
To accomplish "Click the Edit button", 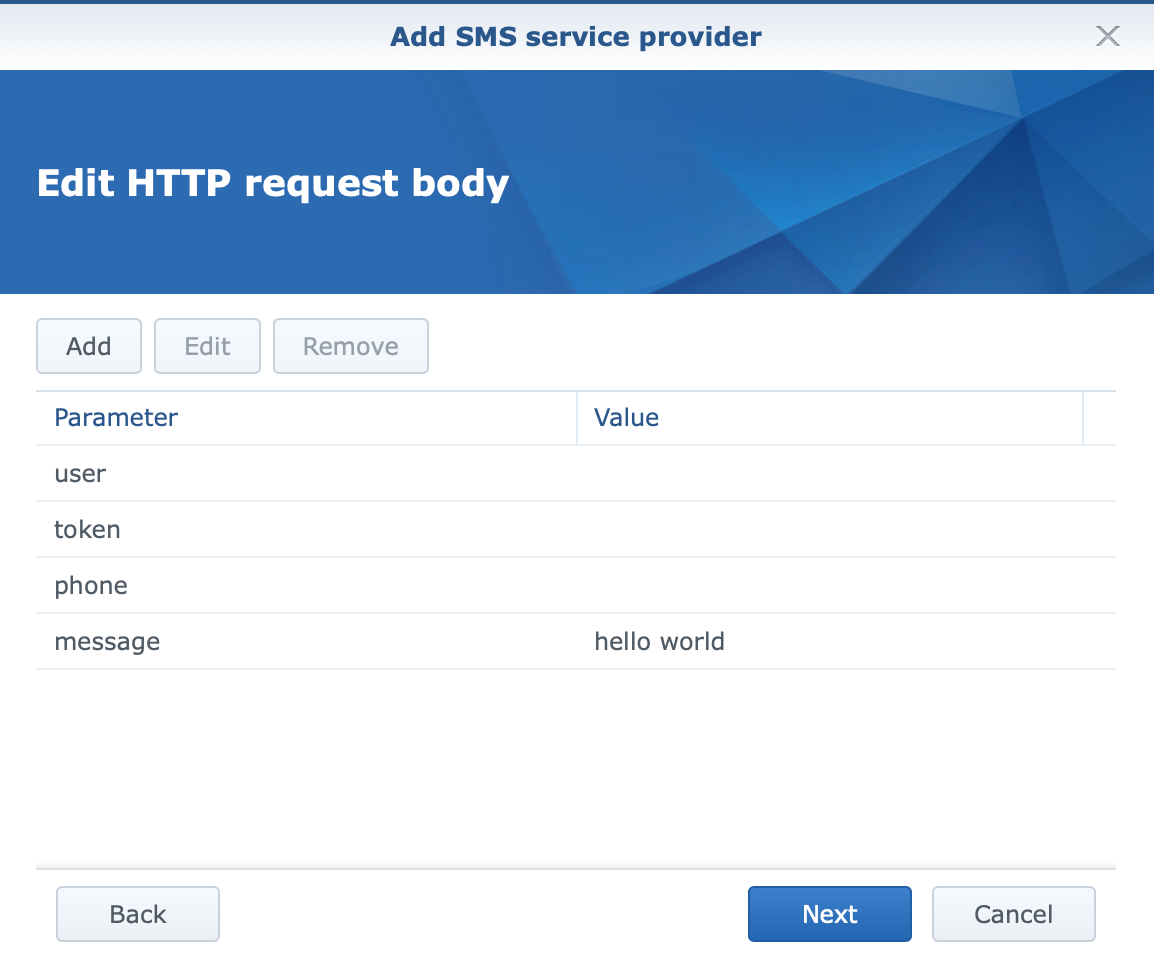I will [208, 346].
